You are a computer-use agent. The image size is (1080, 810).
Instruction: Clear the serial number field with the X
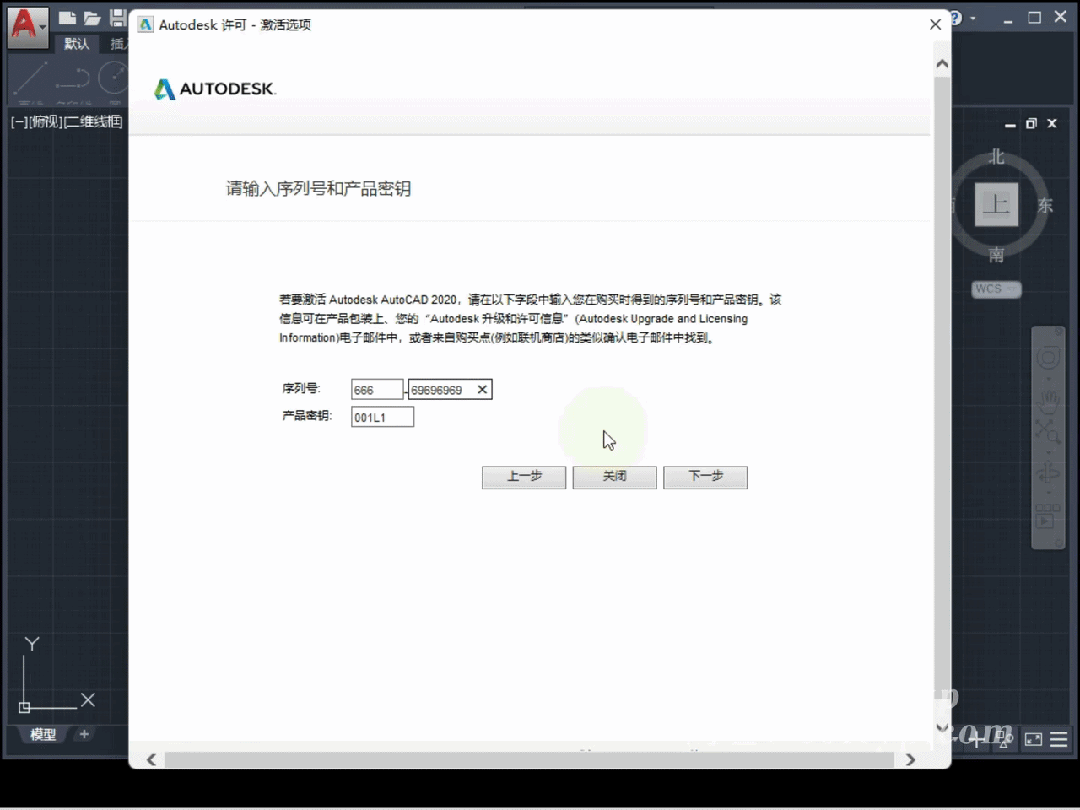482,390
